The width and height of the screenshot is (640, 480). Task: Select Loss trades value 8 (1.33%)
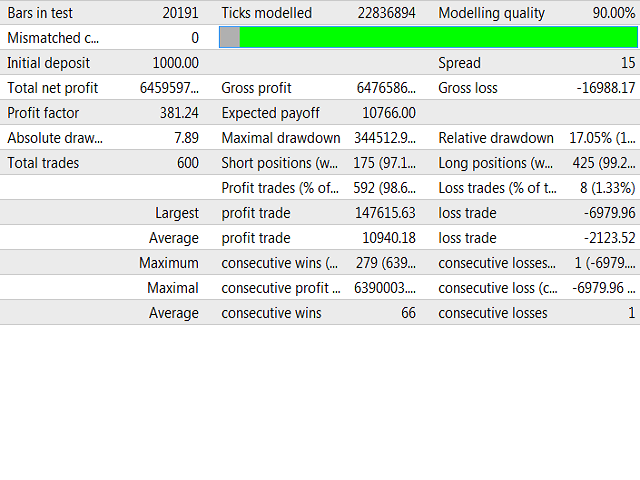[608, 188]
